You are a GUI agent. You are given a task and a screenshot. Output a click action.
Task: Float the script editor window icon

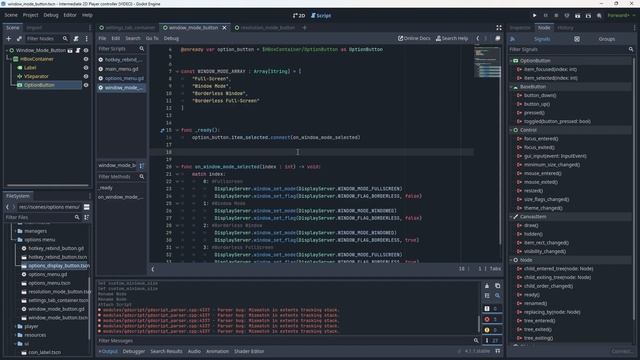coord(498,38)
